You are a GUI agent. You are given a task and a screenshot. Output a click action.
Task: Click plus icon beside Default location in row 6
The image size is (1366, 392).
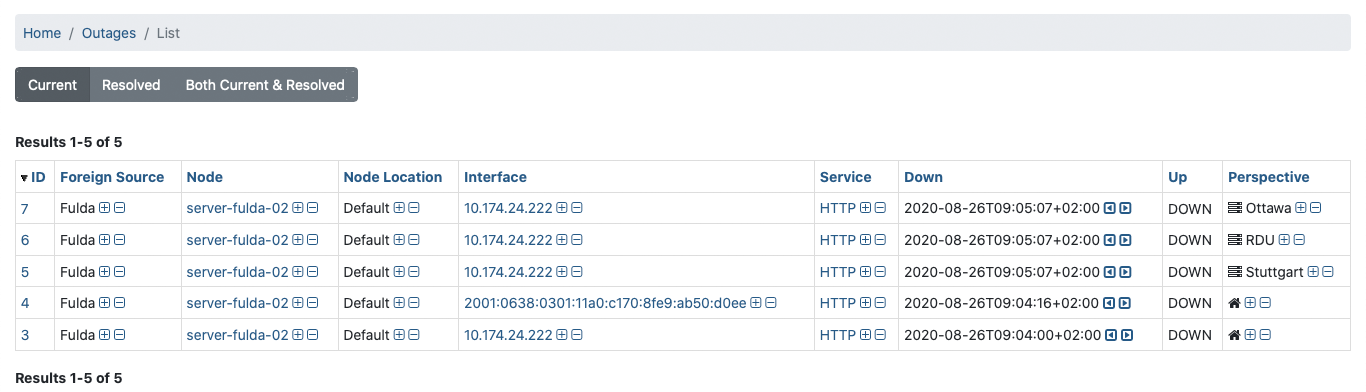point(399,240)
